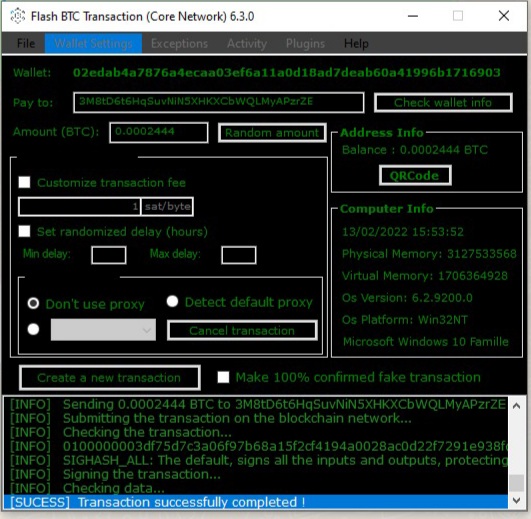Click the log scrollbar thumb

[516, 482]
